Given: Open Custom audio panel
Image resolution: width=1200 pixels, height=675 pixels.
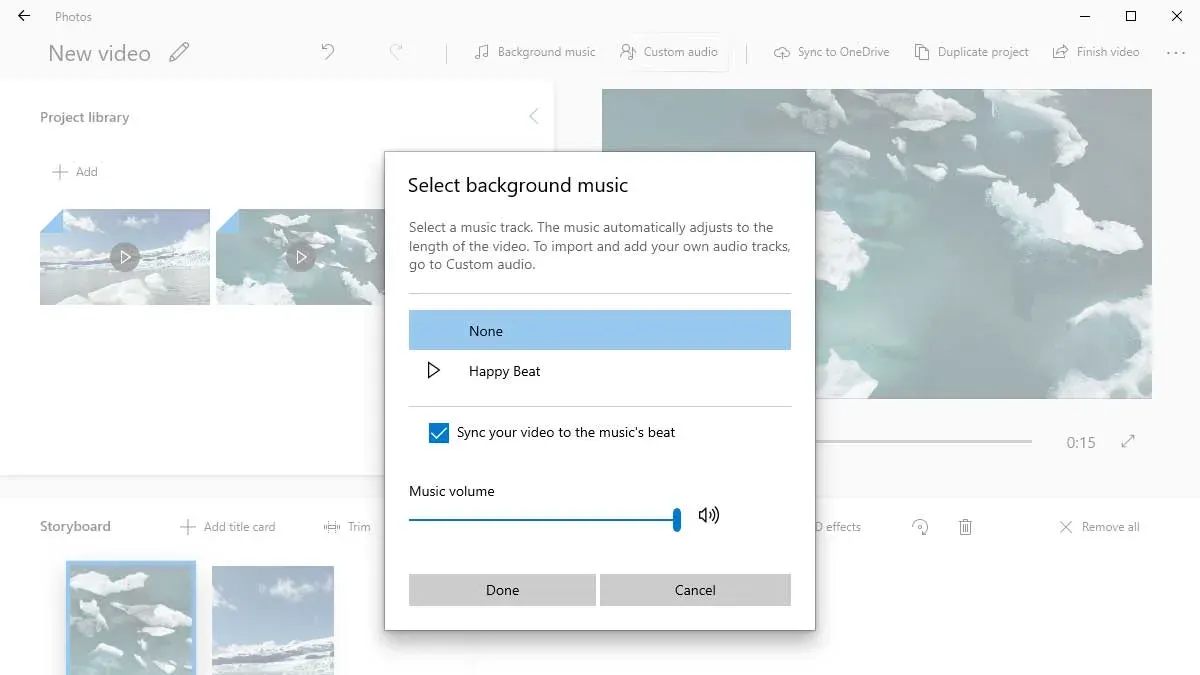Looking at the screenshot, I should pyautogui.click(x=669, y=52).
